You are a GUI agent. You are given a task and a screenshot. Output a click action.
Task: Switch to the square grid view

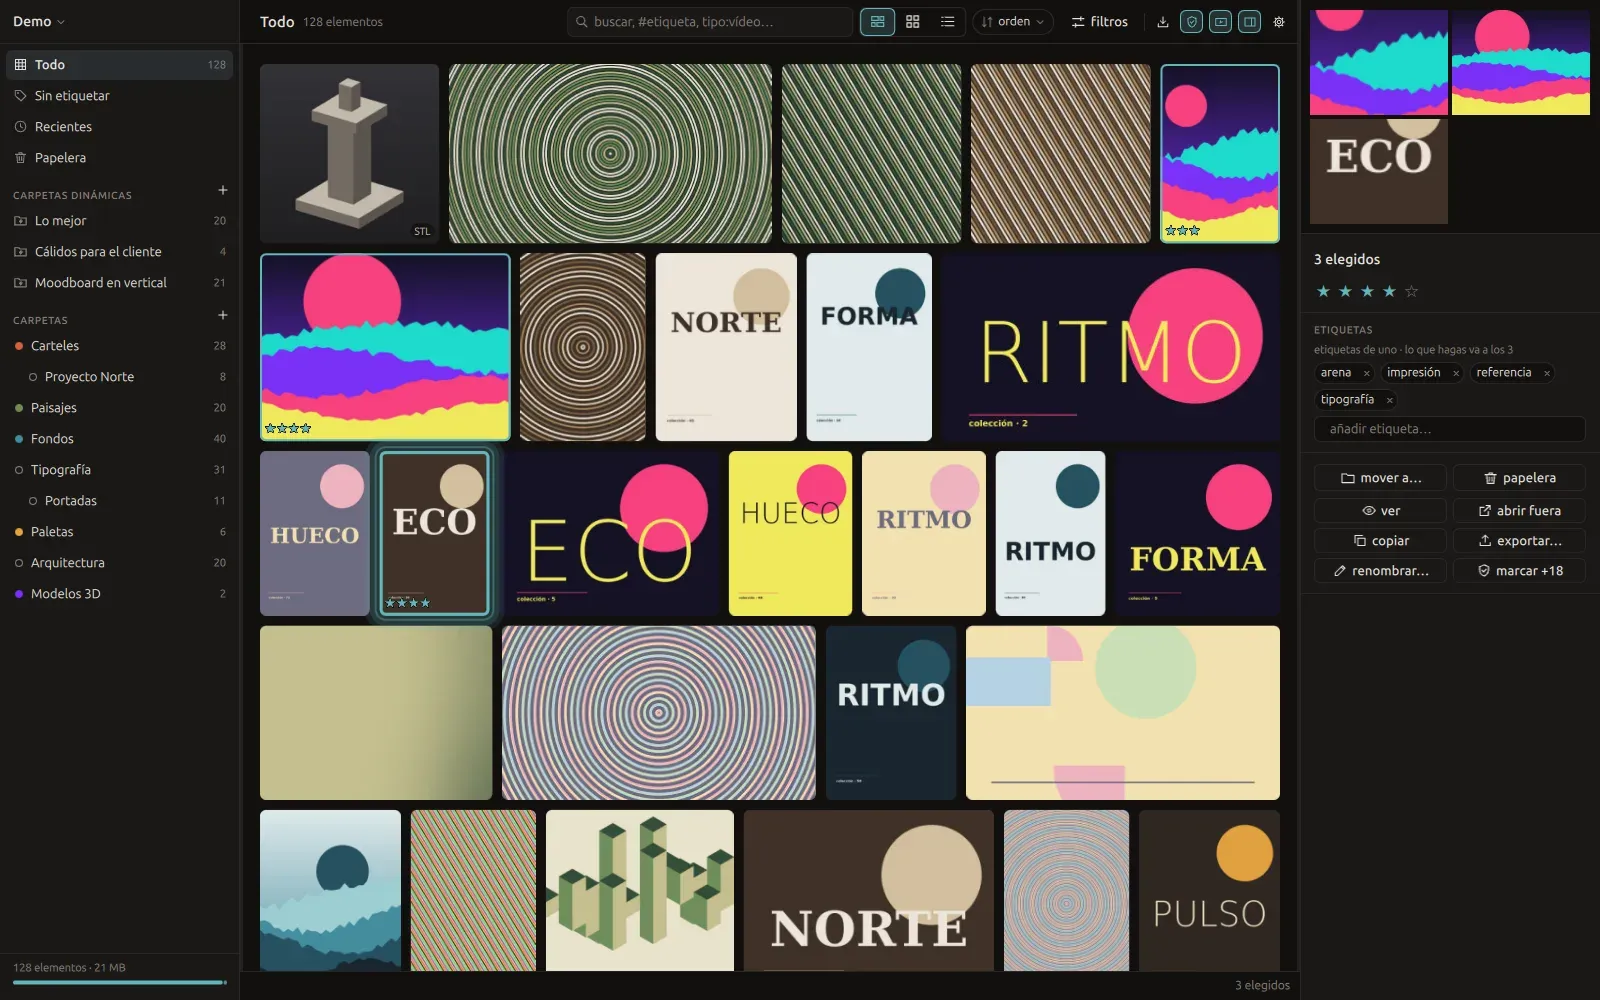pos(912,21)
